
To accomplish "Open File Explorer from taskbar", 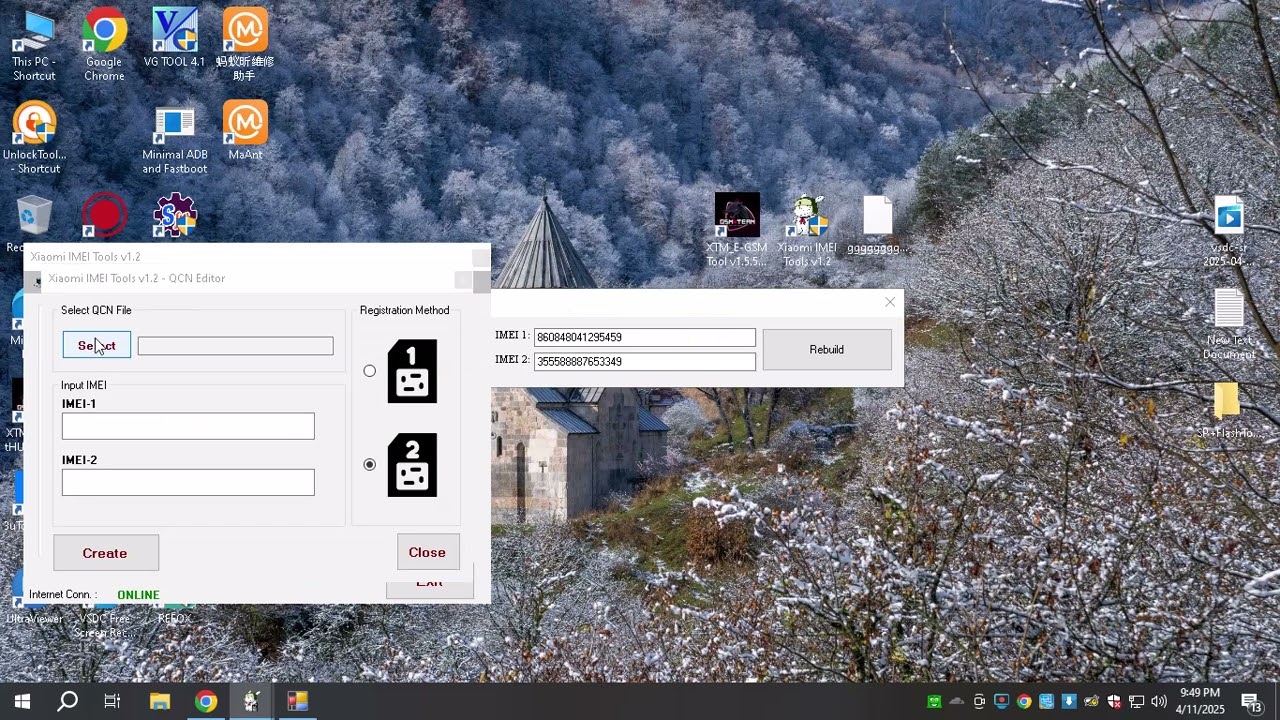I will (x=159, y=701).
